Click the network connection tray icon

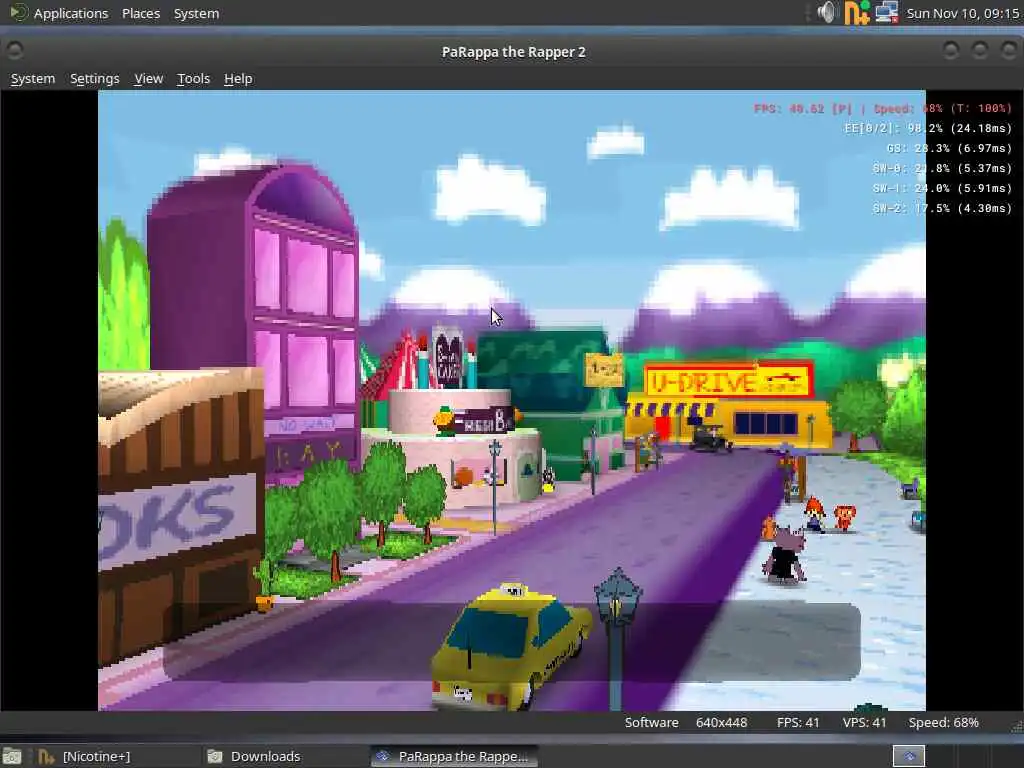point(886,12)
